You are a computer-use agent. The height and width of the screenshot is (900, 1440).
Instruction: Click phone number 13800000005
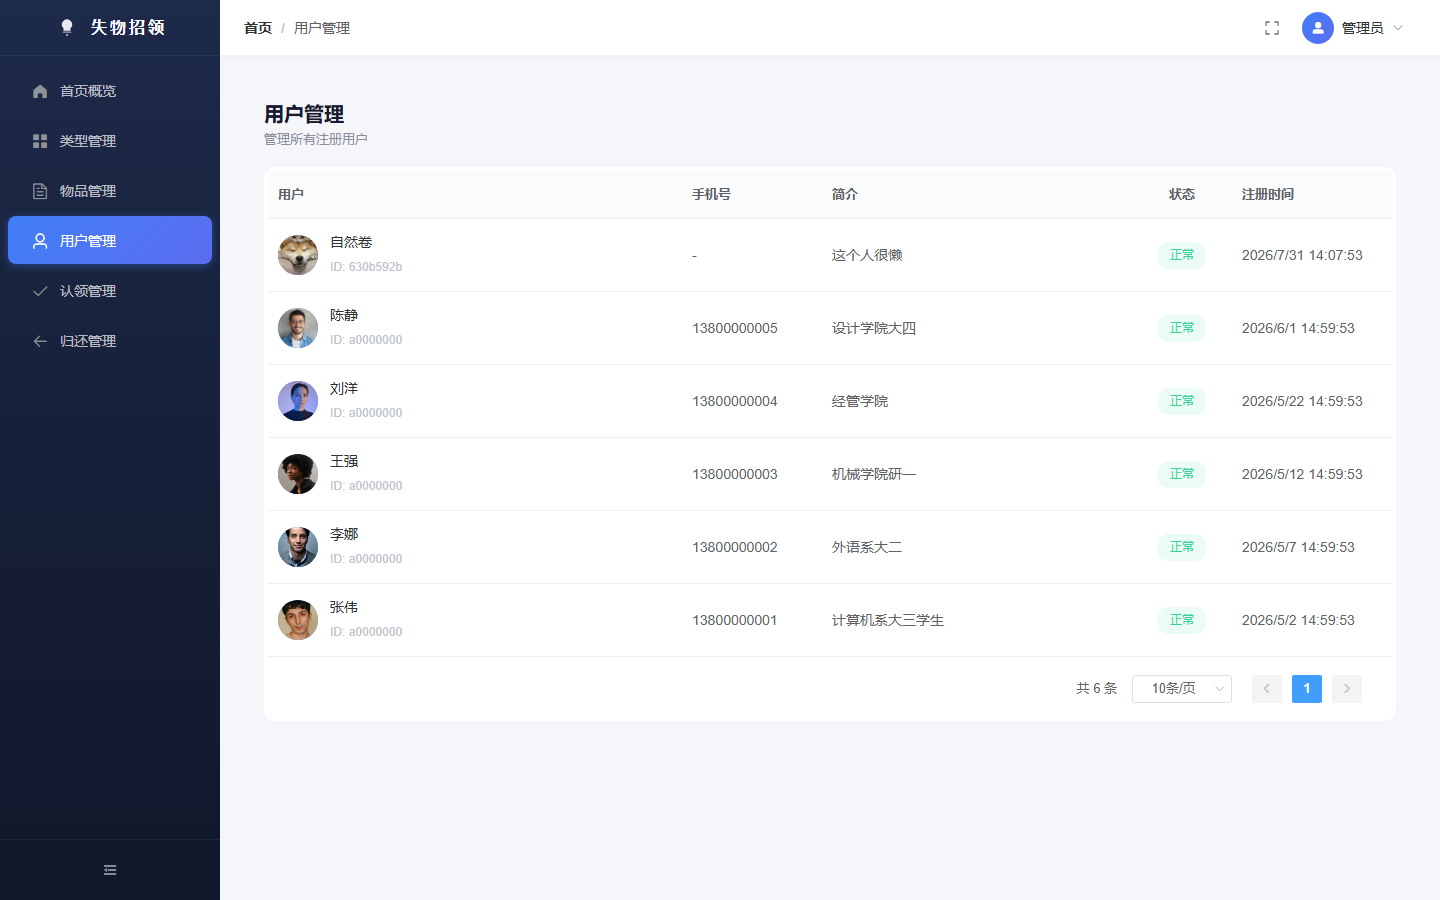point(735,328)
